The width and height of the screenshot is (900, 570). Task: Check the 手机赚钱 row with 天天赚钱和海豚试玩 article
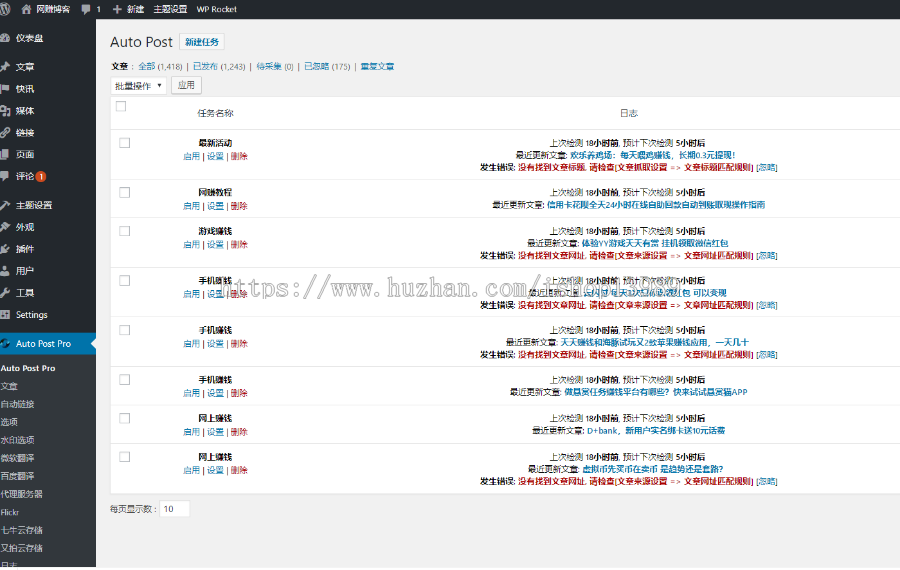point(125,330)
